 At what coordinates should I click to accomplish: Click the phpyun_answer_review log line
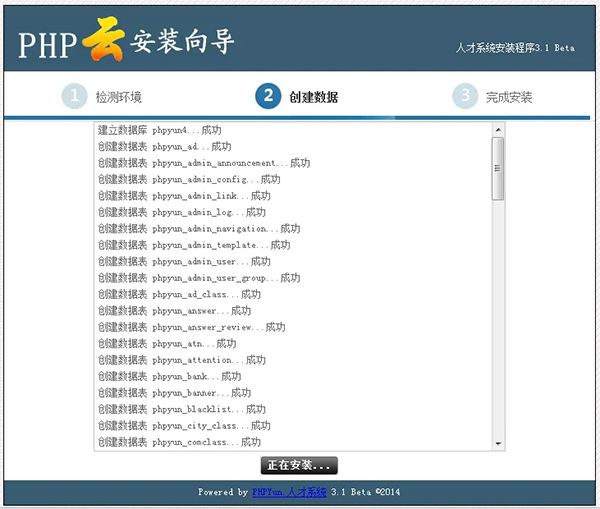[192, 327]
